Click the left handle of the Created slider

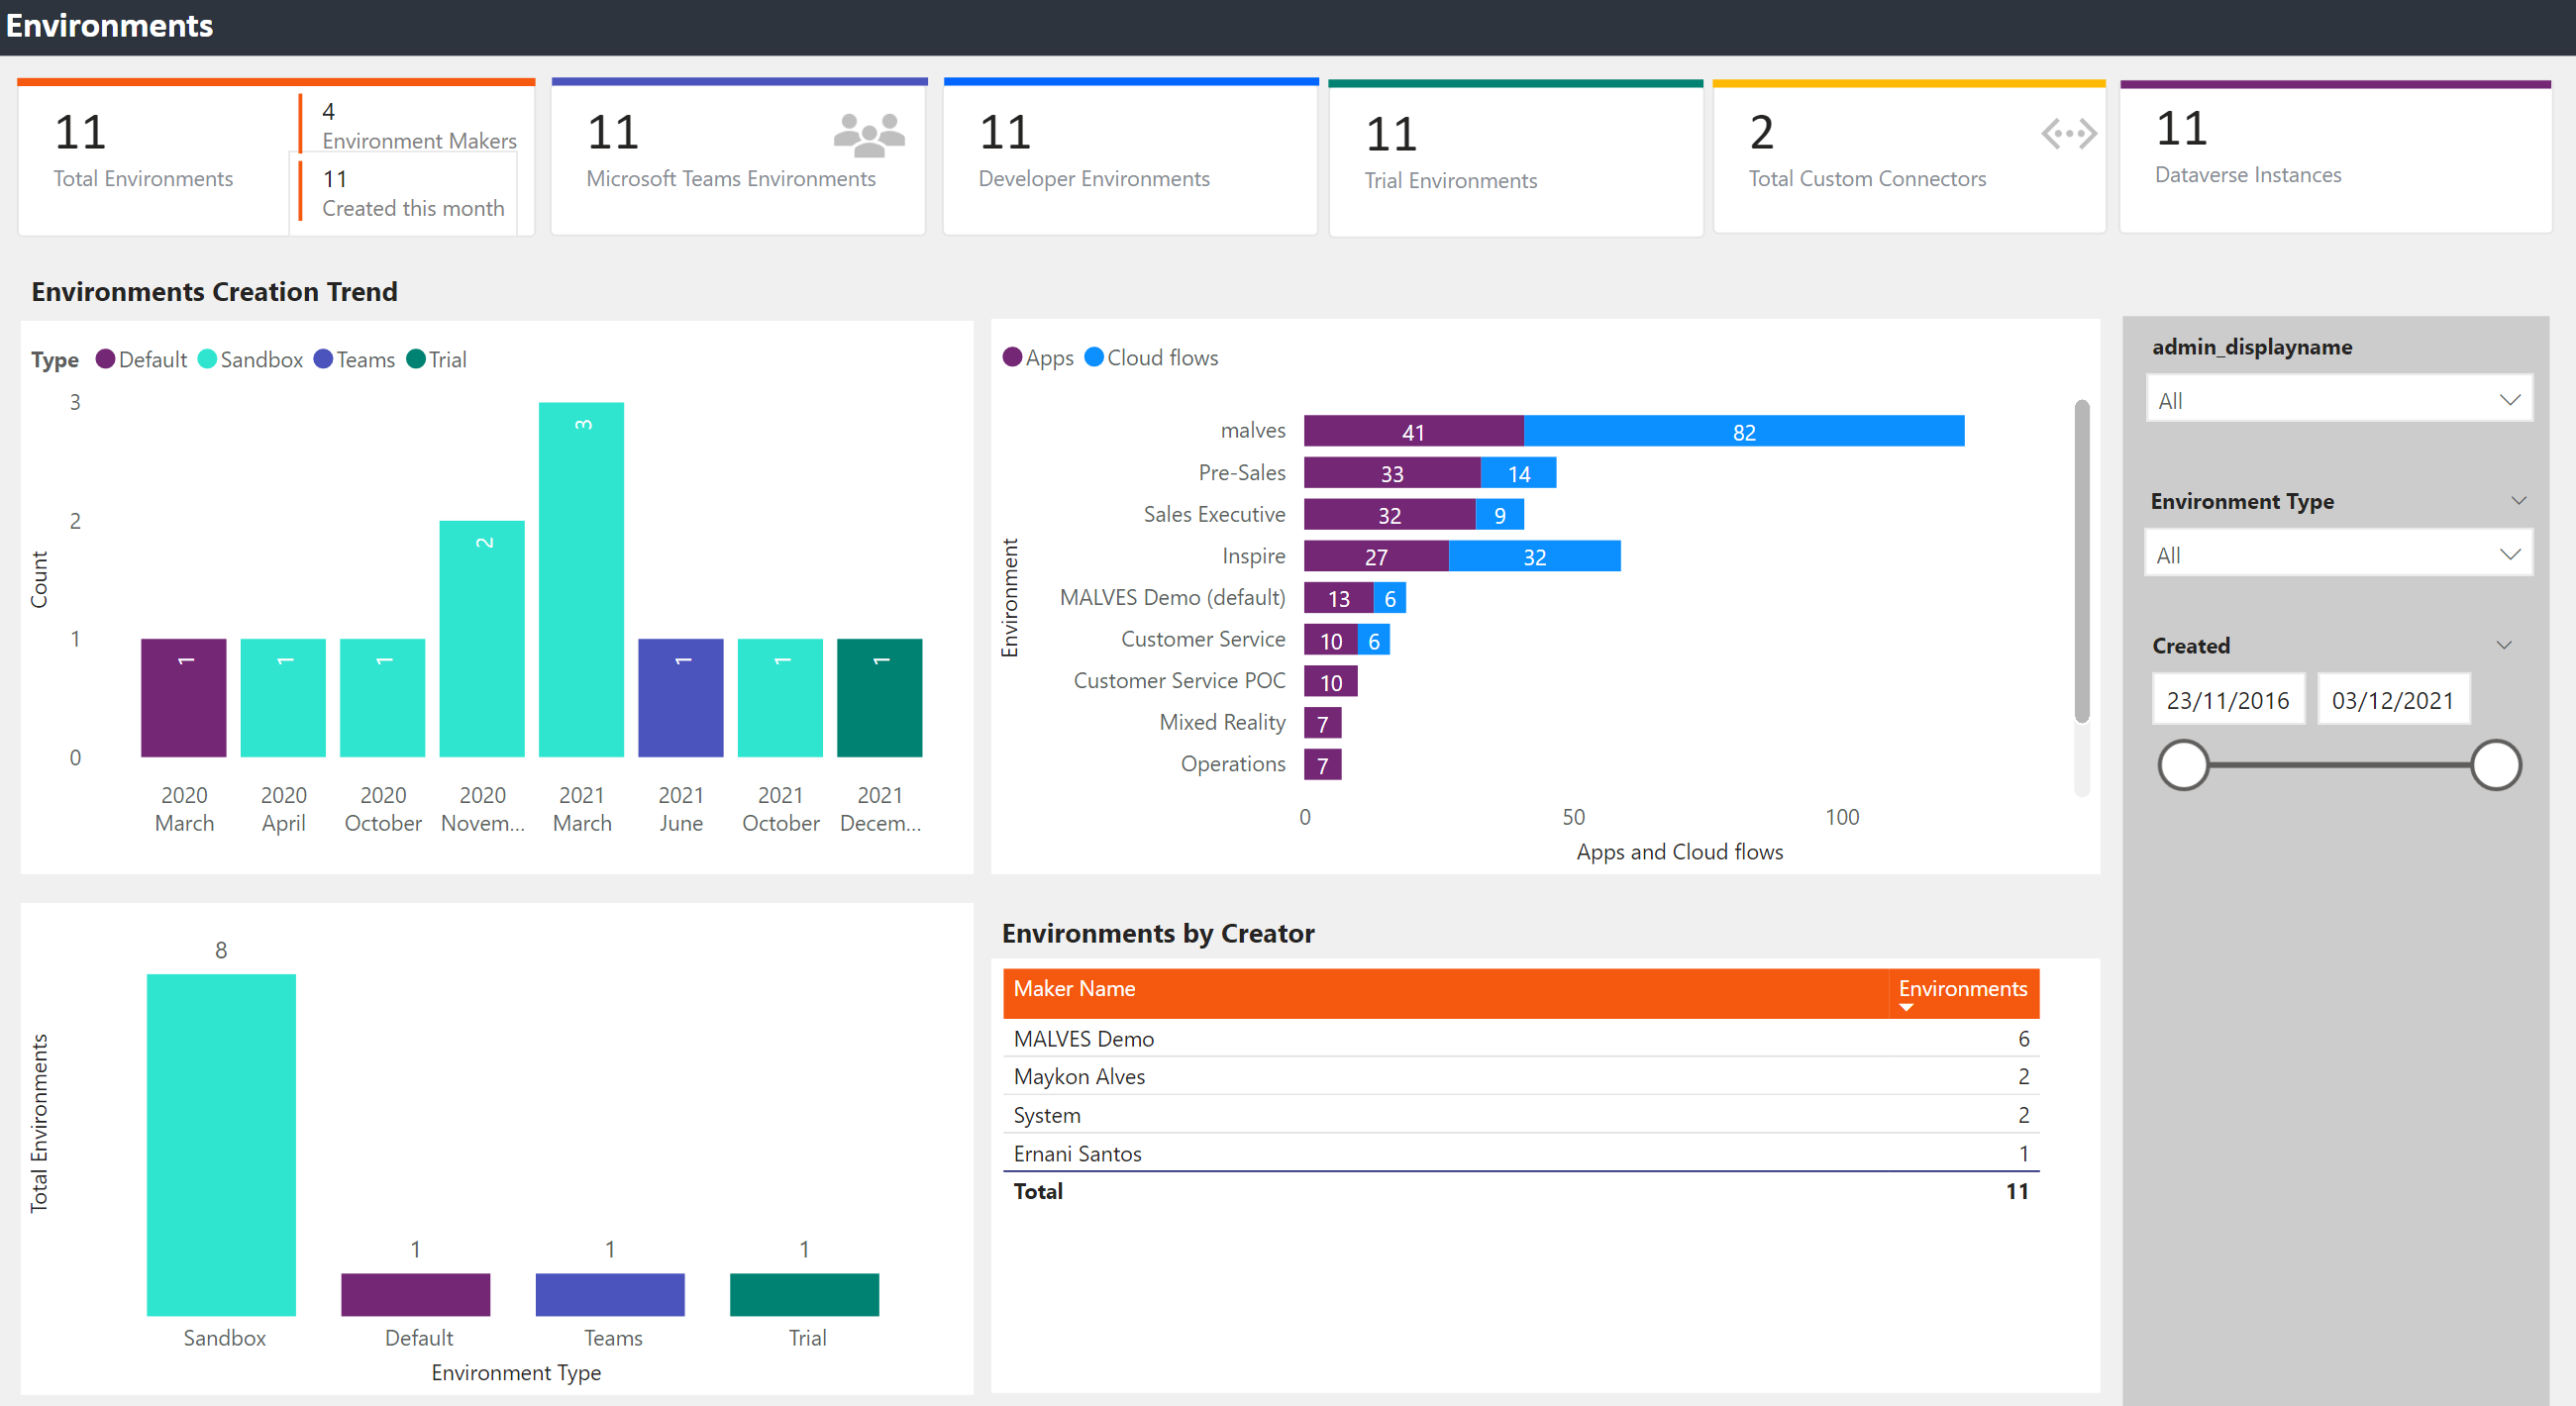click(x=2183, y=764)
